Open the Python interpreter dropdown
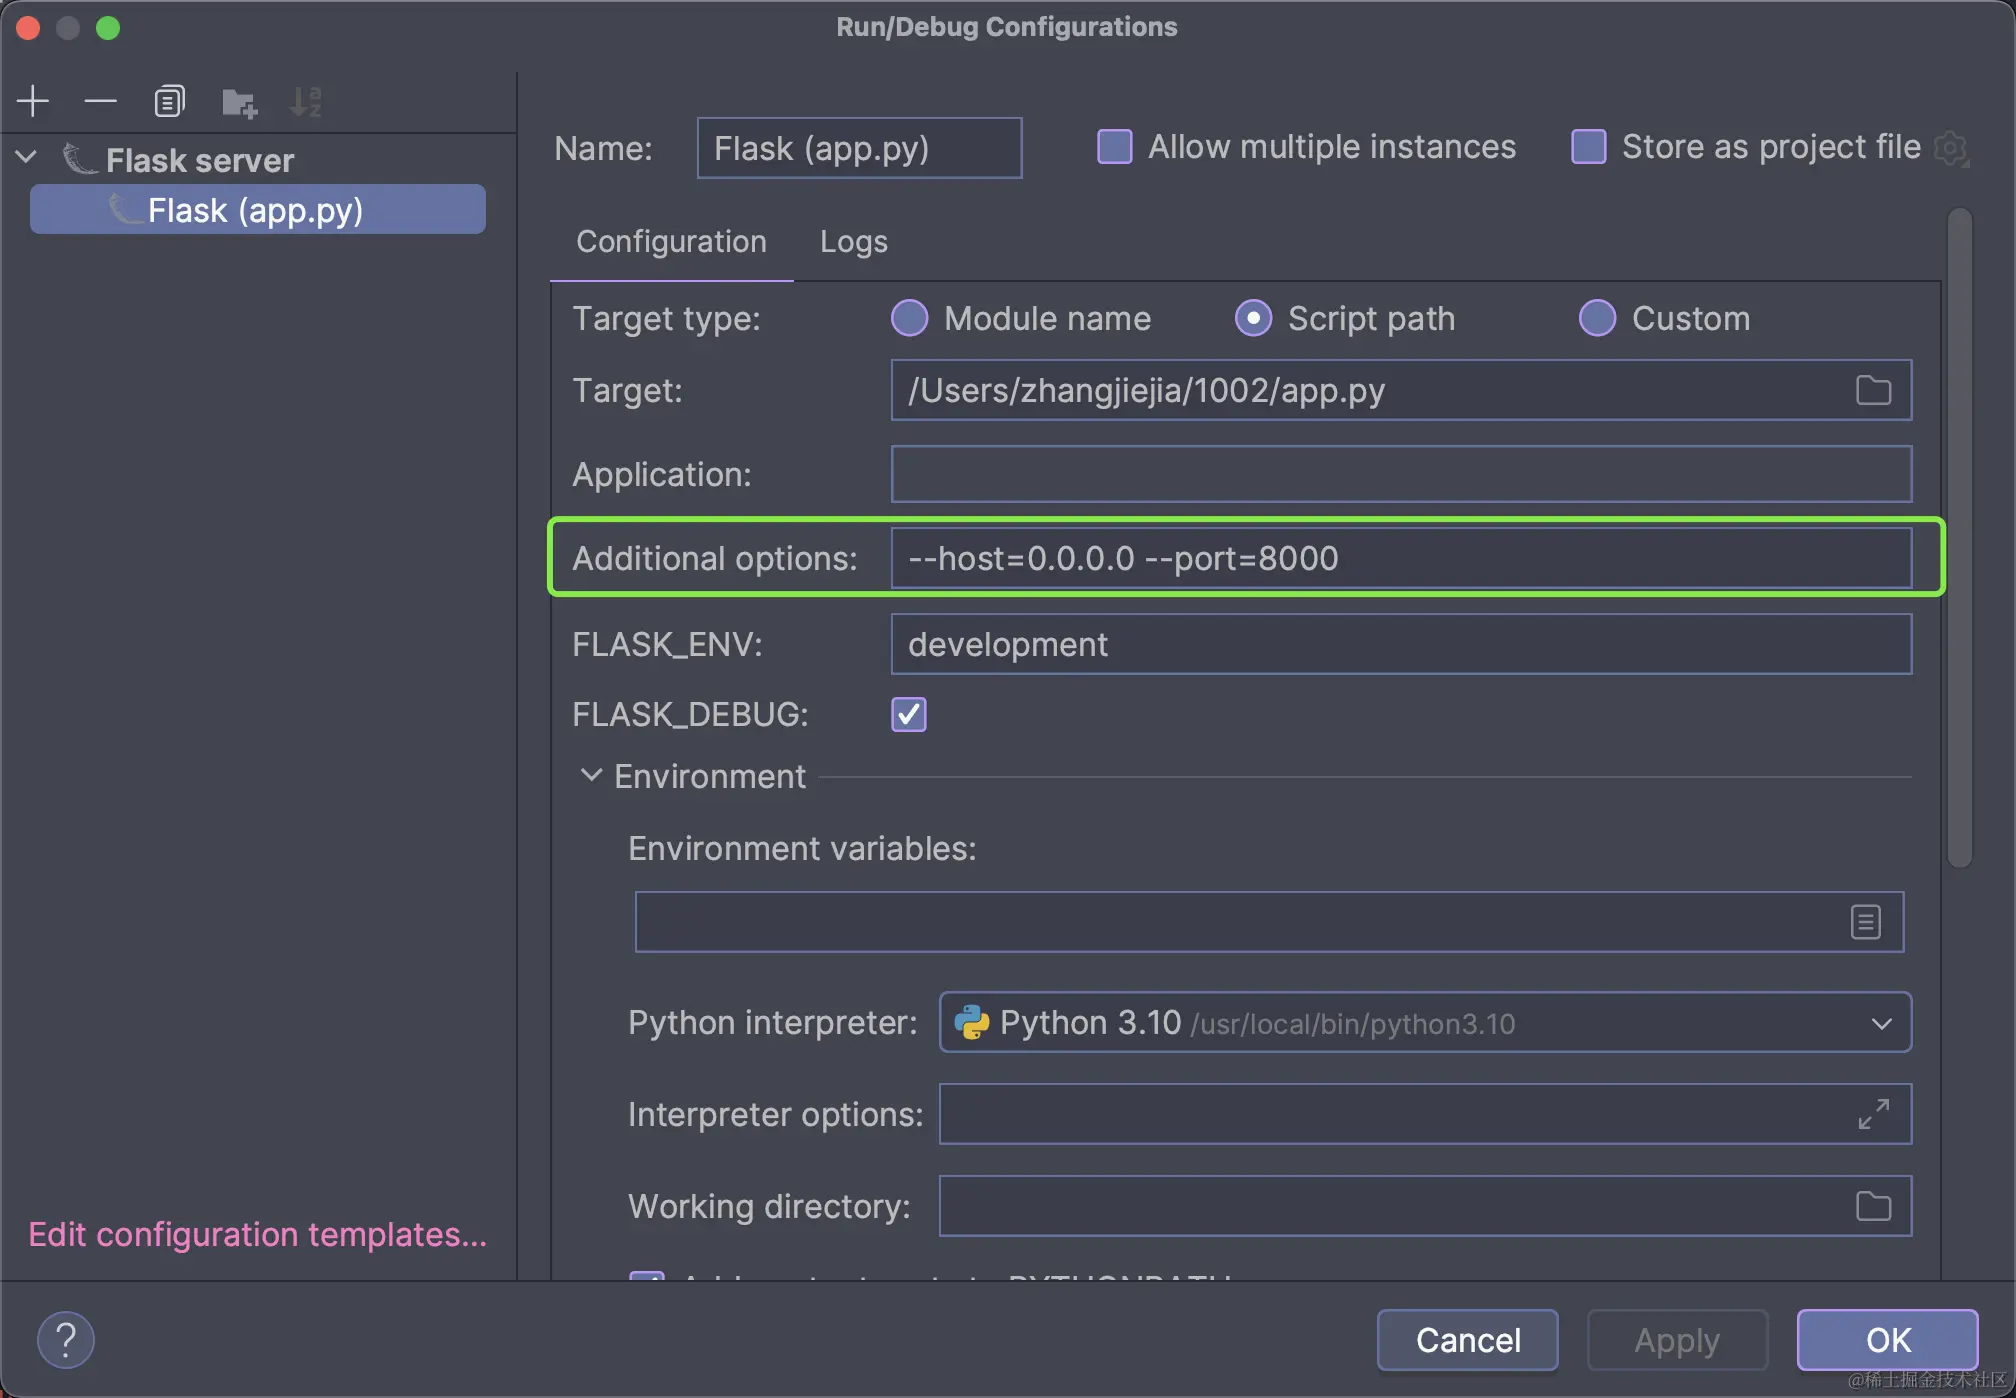Image resolution: width=2016 pixels, height=1398 pixels. [1881, 1023]
